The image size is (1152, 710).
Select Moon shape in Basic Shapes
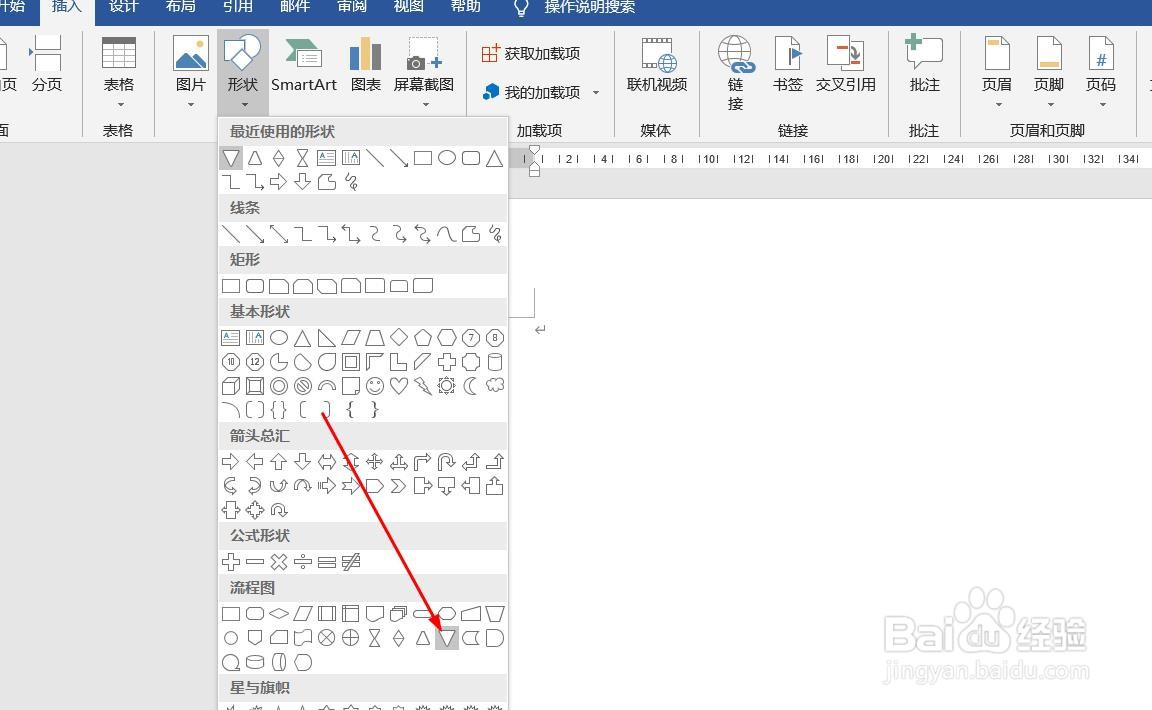click(x=471, y=386)
